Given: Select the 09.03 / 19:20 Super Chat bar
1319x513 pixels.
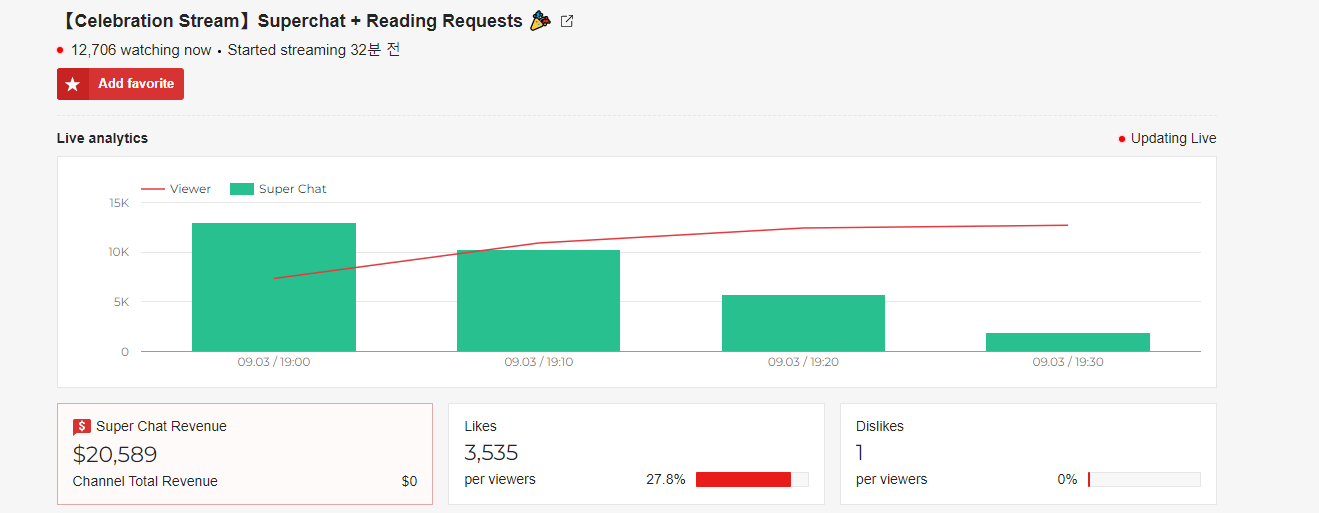Looking at the screenshot, I should point(803,323).
